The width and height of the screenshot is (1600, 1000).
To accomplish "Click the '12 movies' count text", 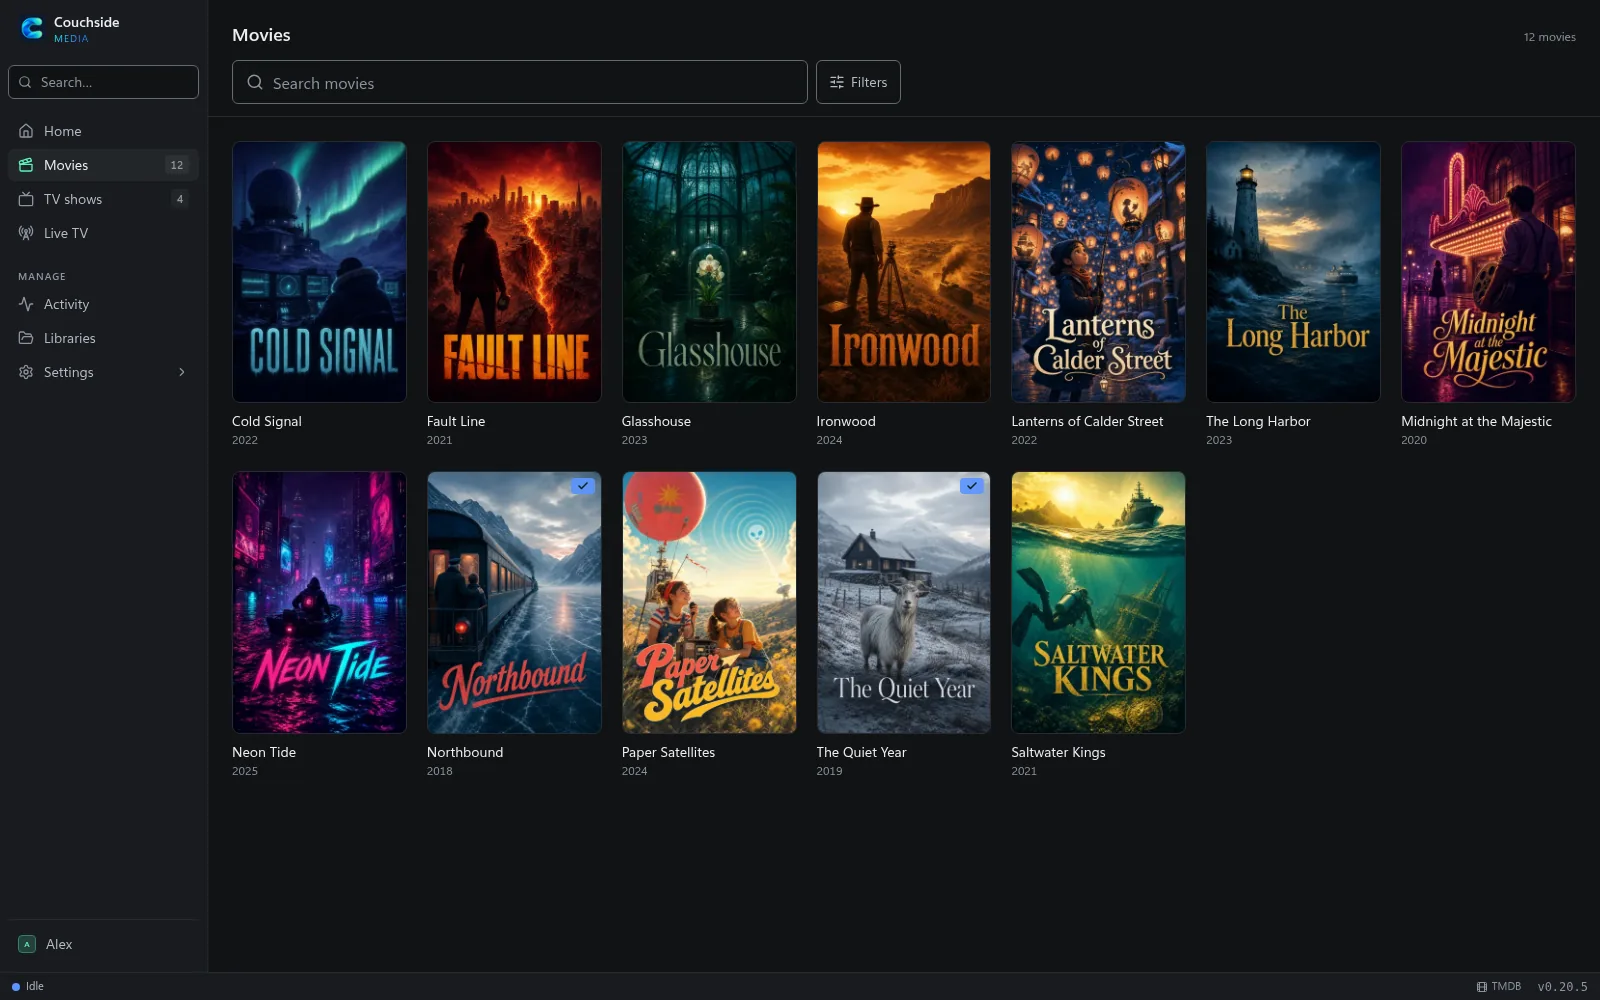I will point(1549,37).
